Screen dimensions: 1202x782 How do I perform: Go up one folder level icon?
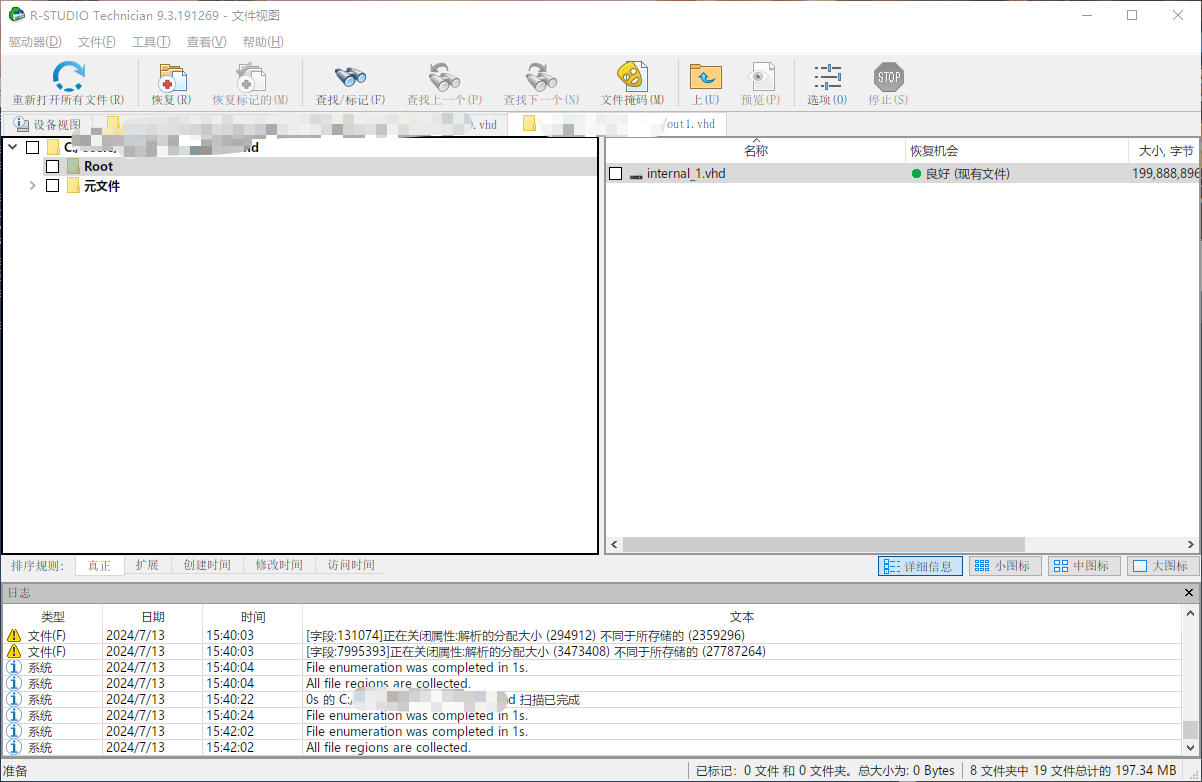pos(705,77)
